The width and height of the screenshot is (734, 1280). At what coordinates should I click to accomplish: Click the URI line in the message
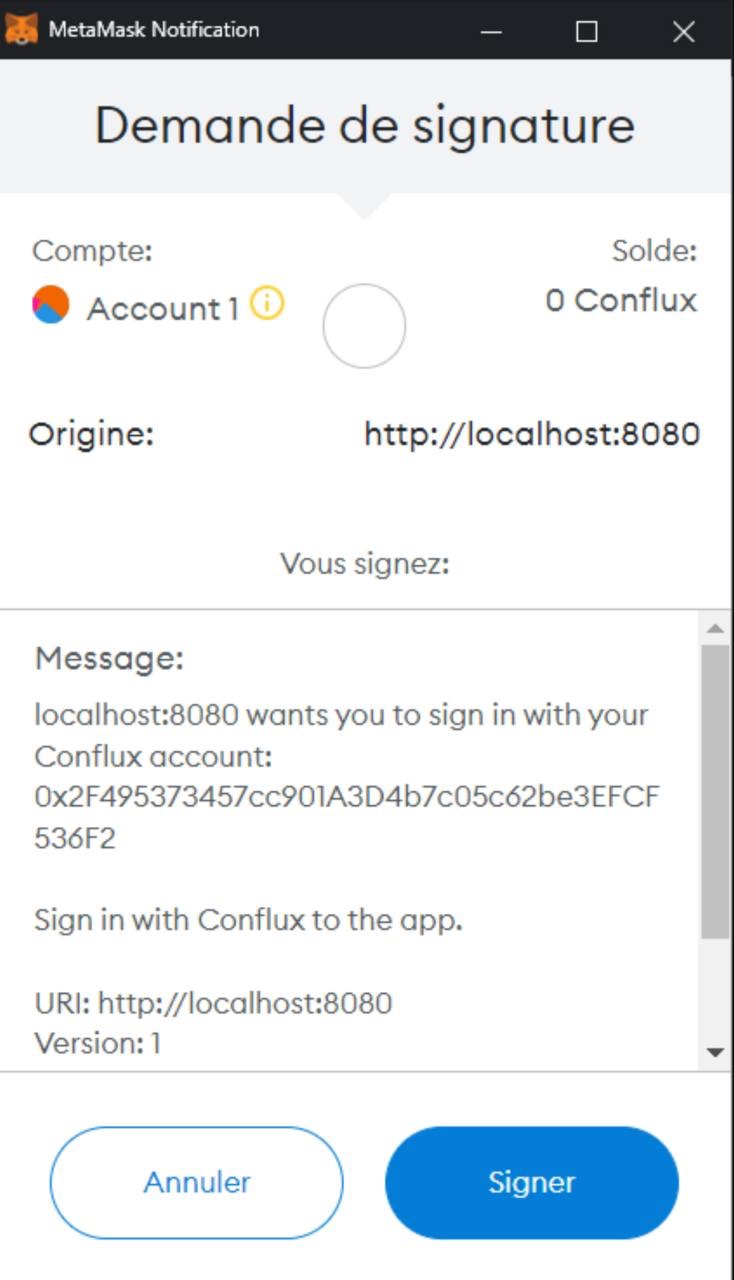pos(213,1003)
